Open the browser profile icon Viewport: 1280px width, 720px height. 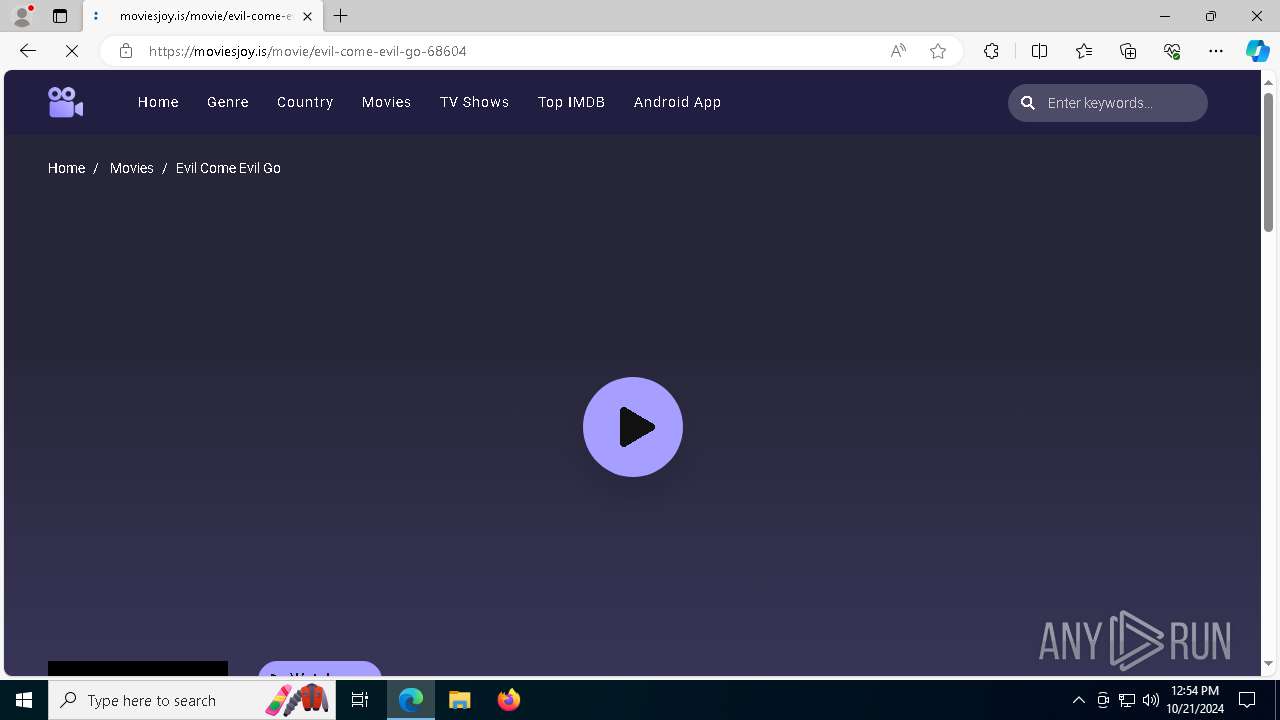point(21,16)
